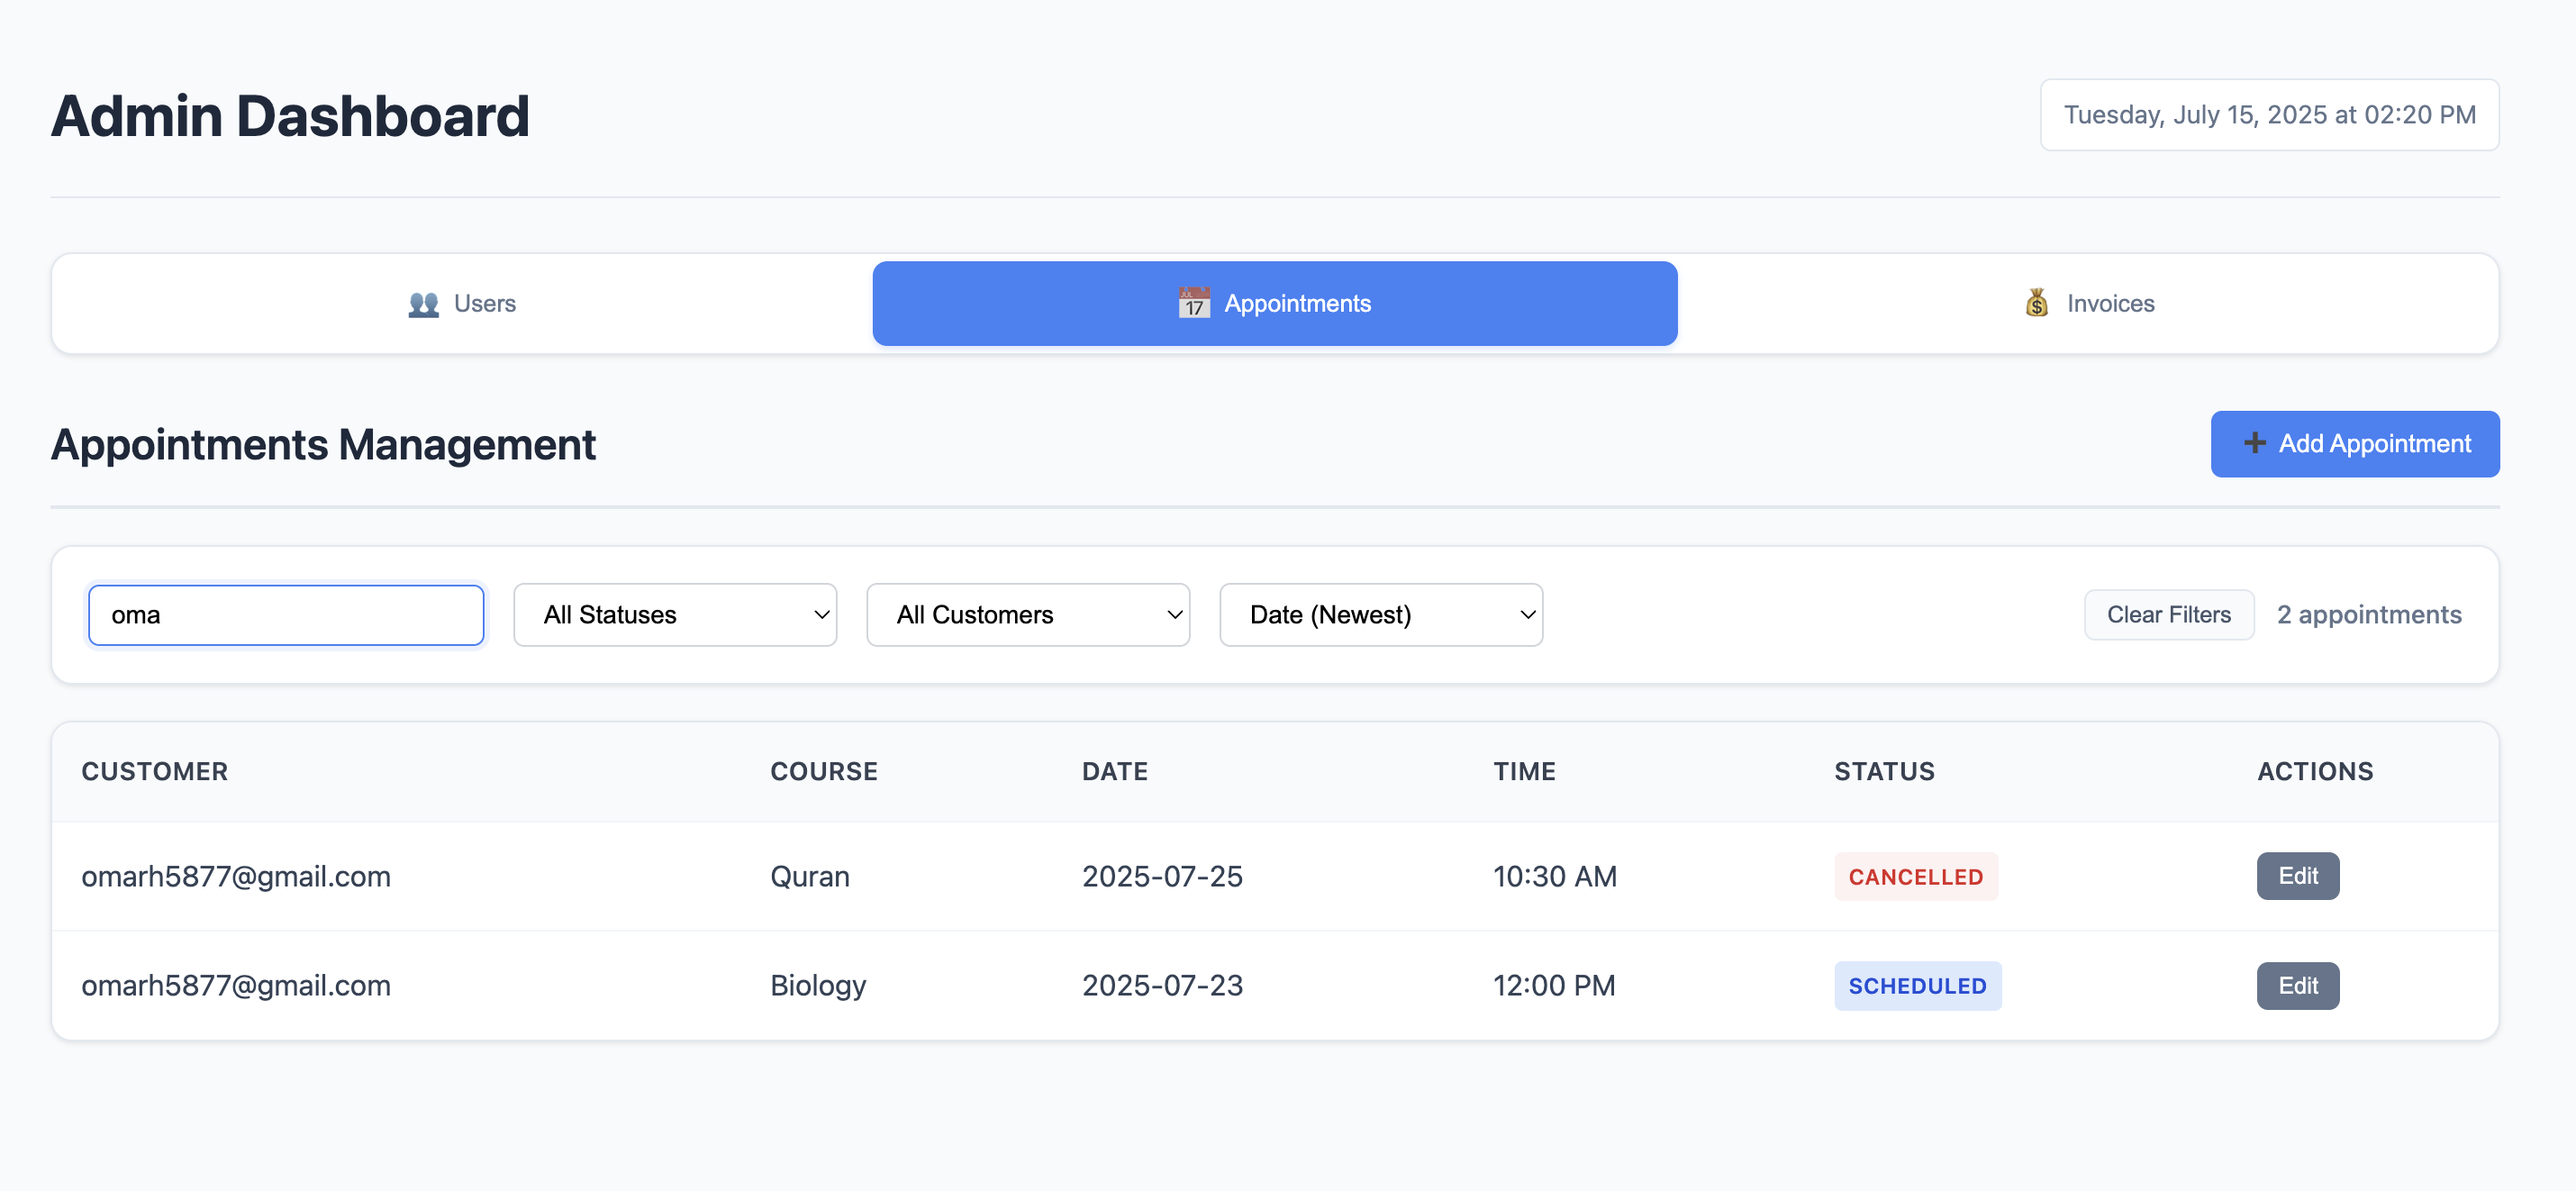This screenshot has width=2576, height=1191.
Task: Click the customer email in the Biology row
Action: (236, 986)
